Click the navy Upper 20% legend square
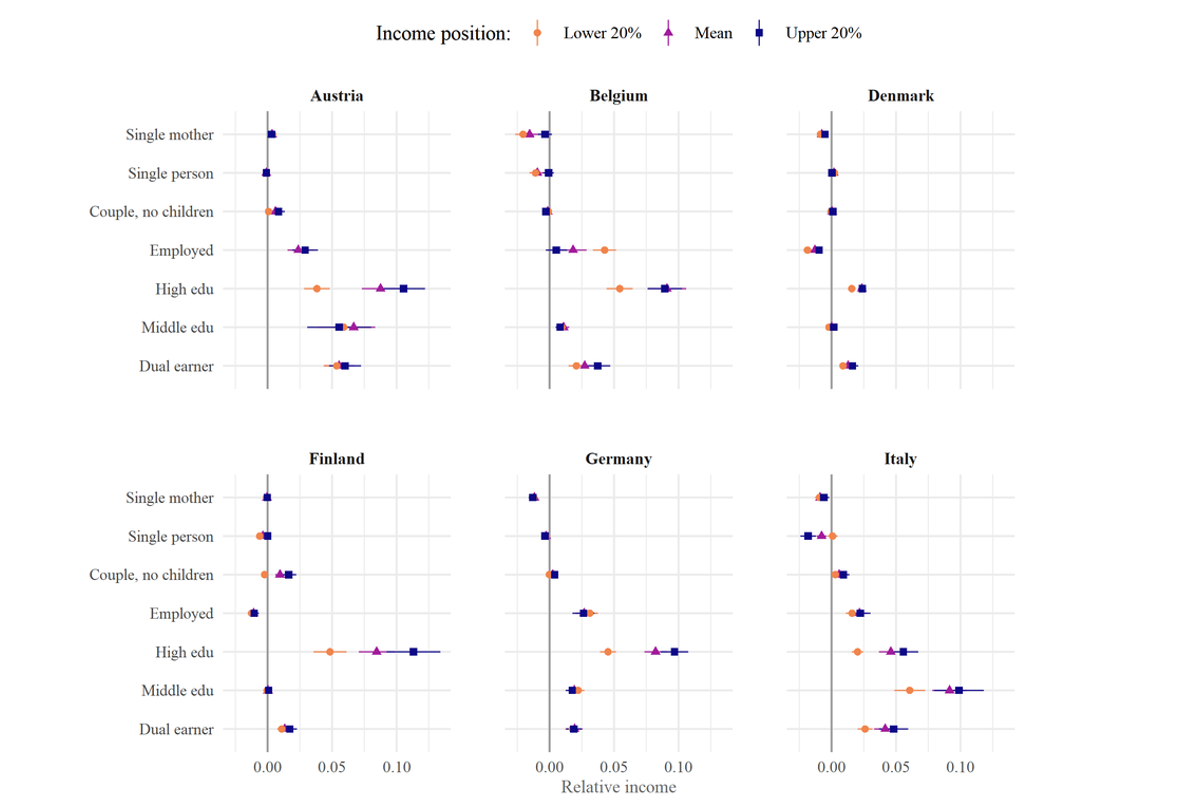The width and height of the screenshot is (1187, 805). pyautogui.click(x=760, y=33)
